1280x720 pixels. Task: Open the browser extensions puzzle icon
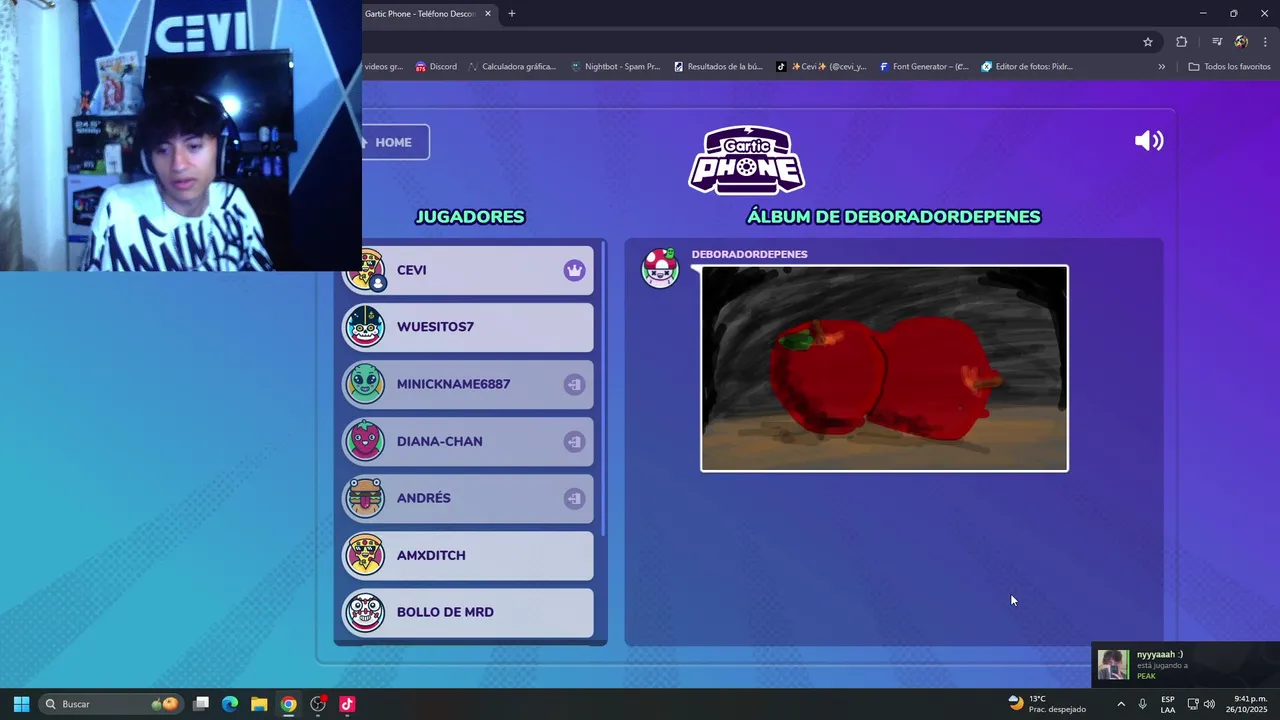click(x=1182, y=42)
